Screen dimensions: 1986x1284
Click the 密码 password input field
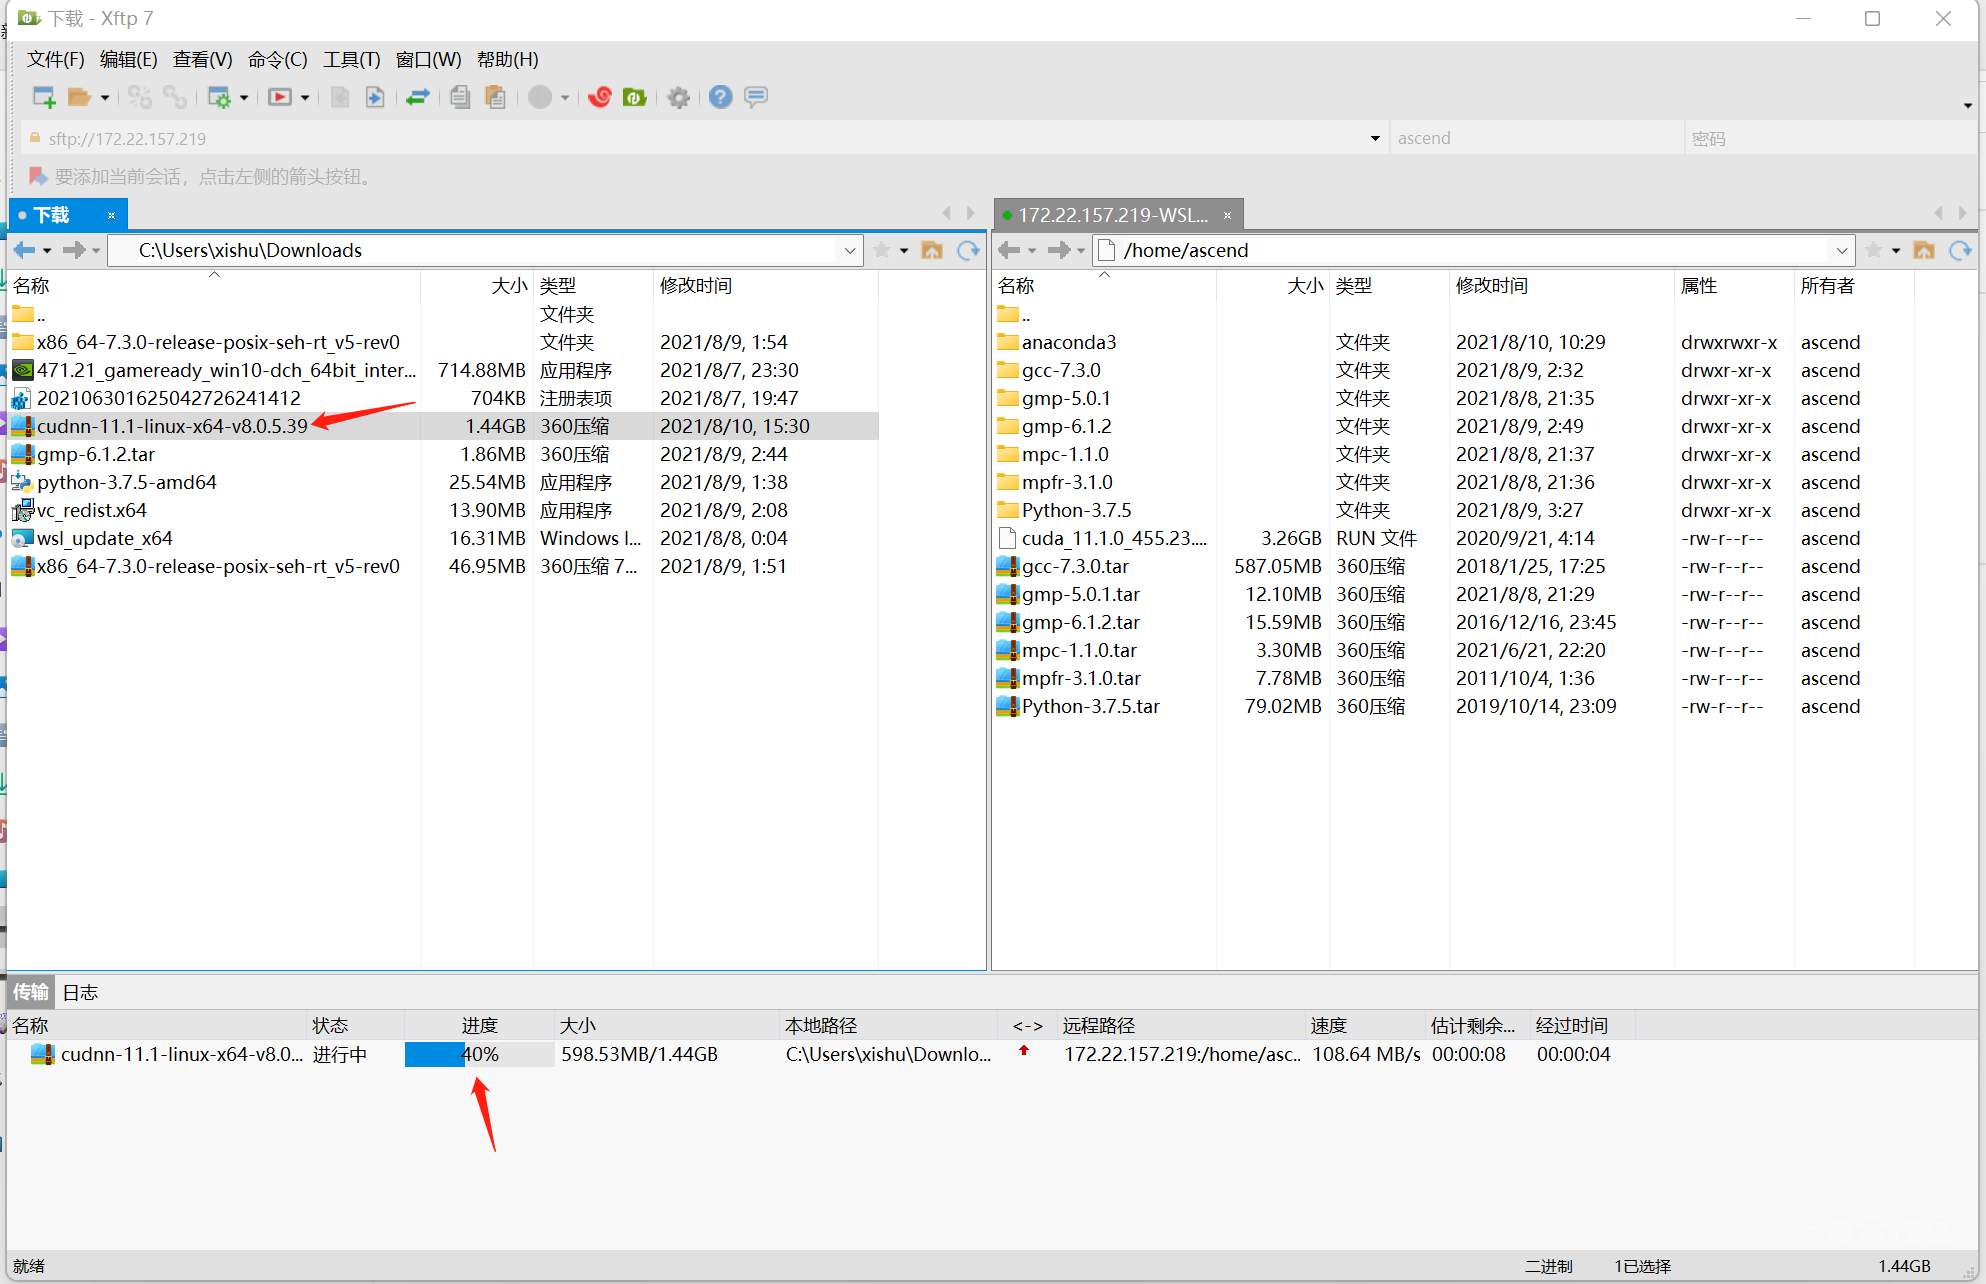[x=1830, y=138]
